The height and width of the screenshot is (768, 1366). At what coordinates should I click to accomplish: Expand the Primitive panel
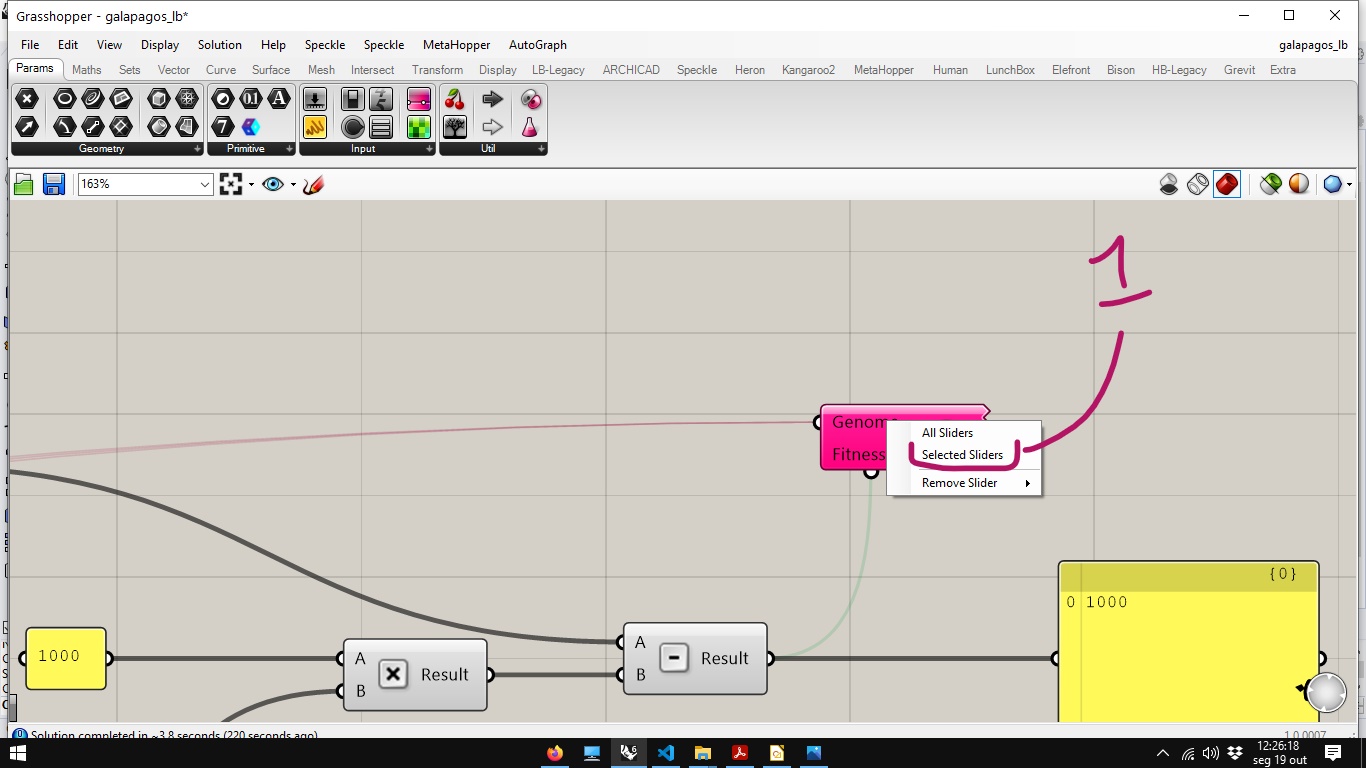pyautogui.click(x=290, y=149)
